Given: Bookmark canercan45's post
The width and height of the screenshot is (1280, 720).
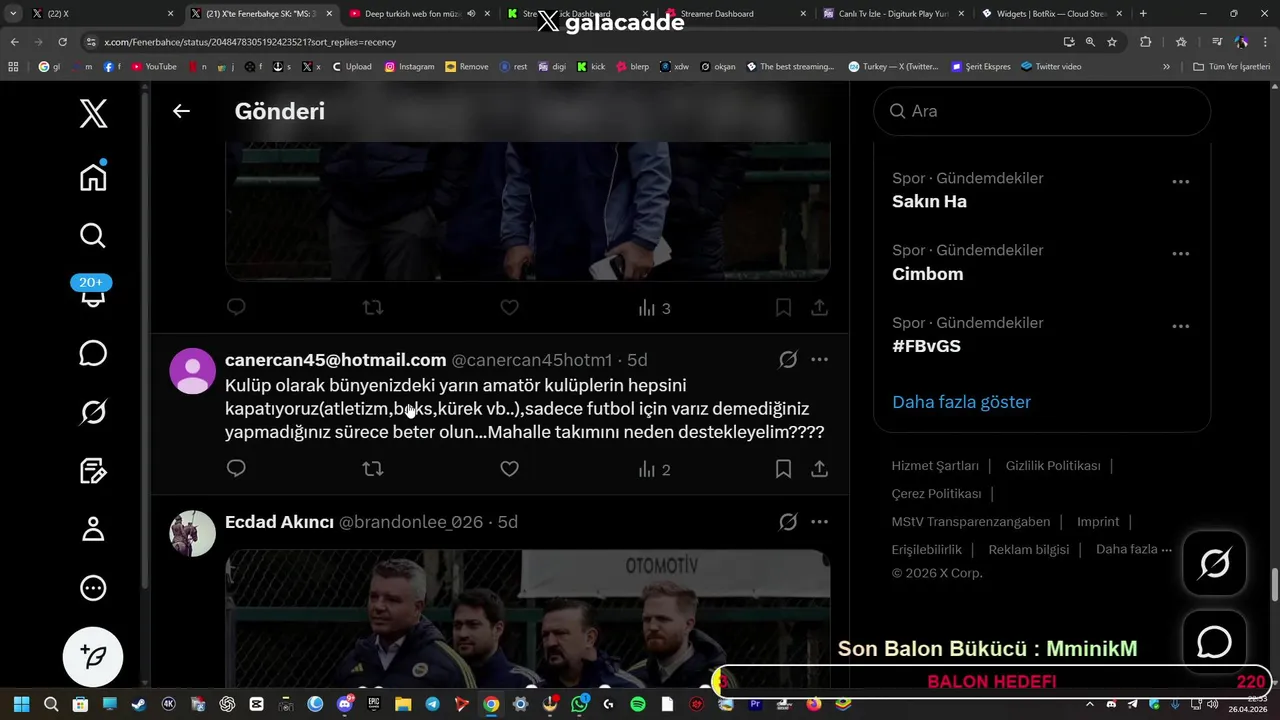Looking at the screenshot, I should pos(783,468).
